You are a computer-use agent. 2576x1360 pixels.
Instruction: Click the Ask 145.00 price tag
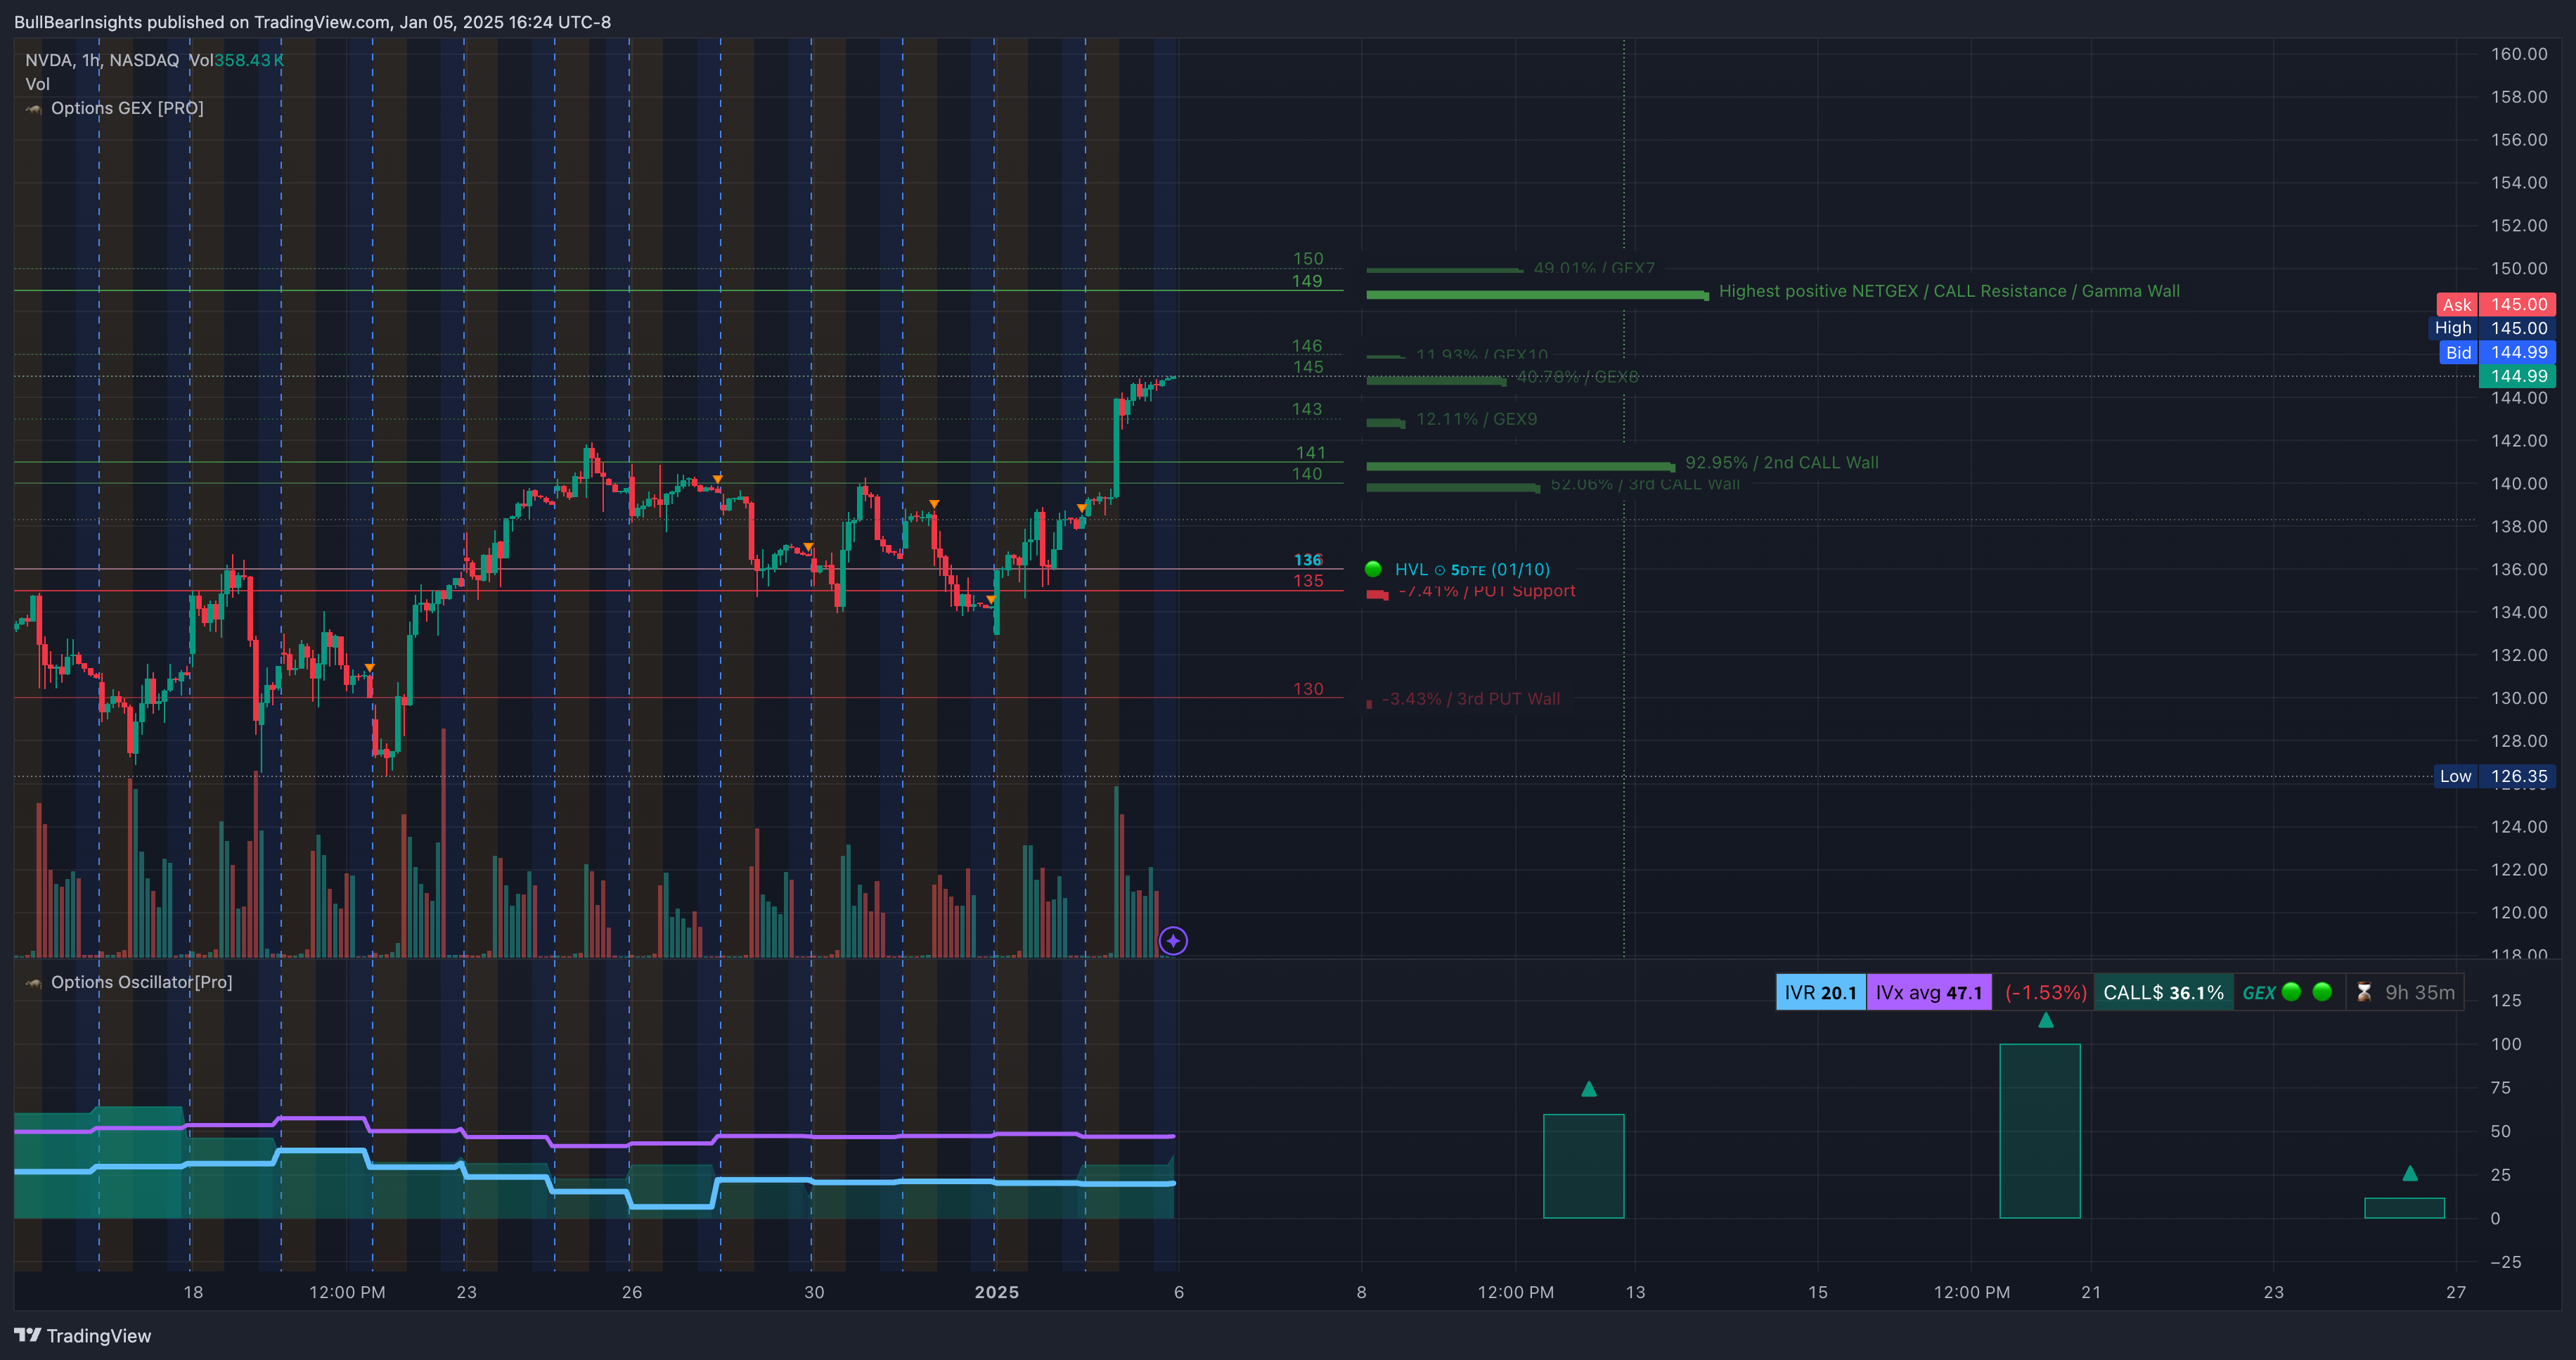click(2496, 304)
